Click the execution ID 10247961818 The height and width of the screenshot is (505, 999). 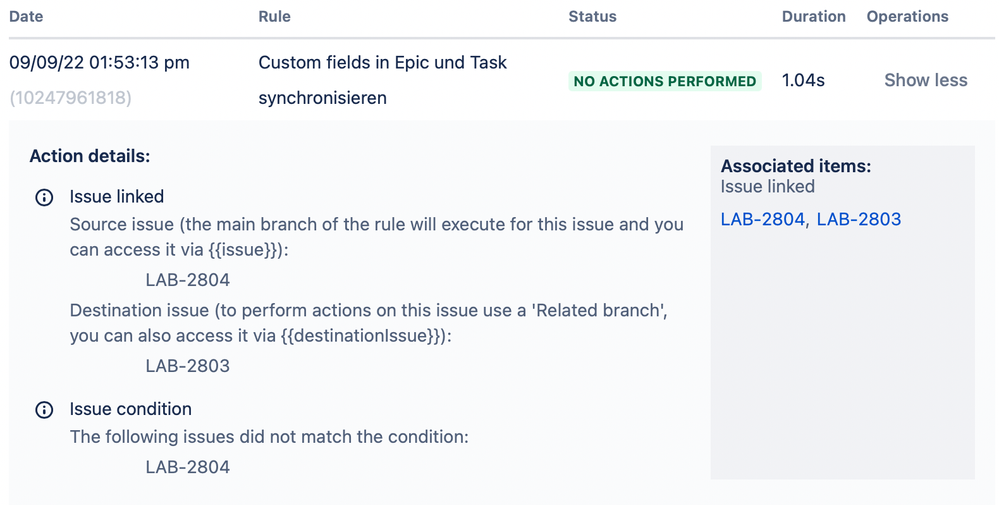tap(71, 97)
